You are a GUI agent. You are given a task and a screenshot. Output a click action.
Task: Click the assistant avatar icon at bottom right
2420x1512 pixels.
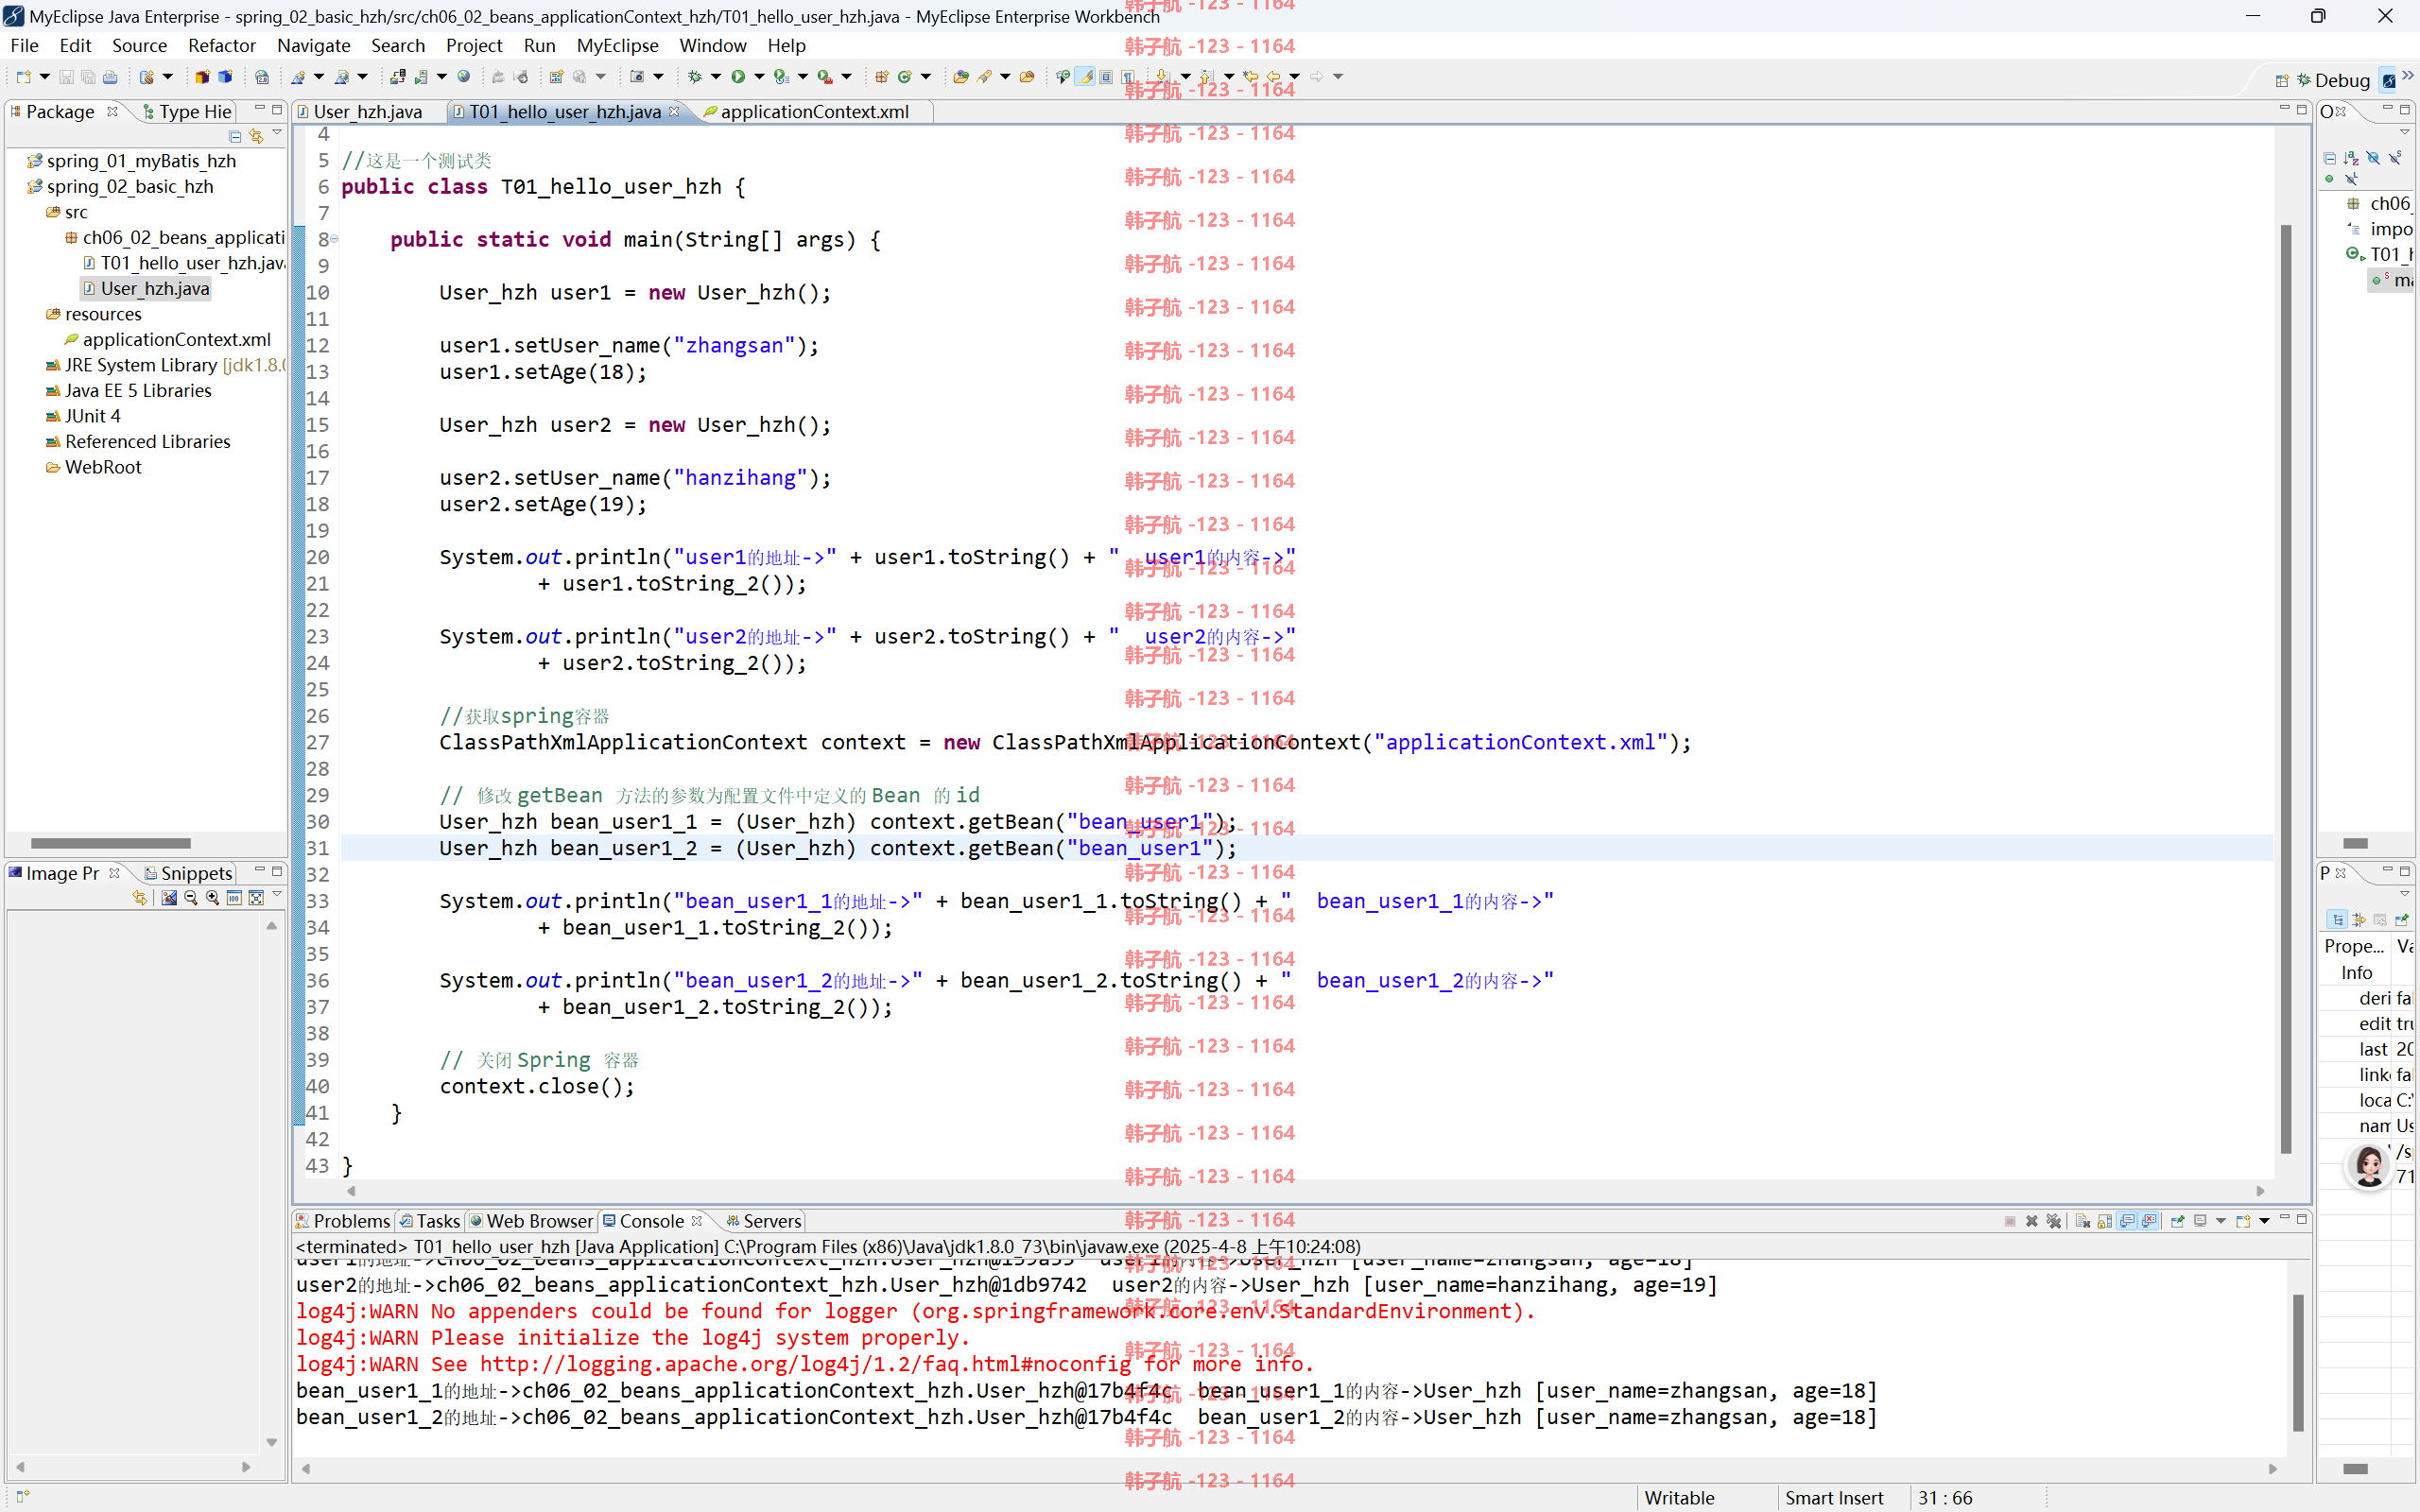2369,1166
